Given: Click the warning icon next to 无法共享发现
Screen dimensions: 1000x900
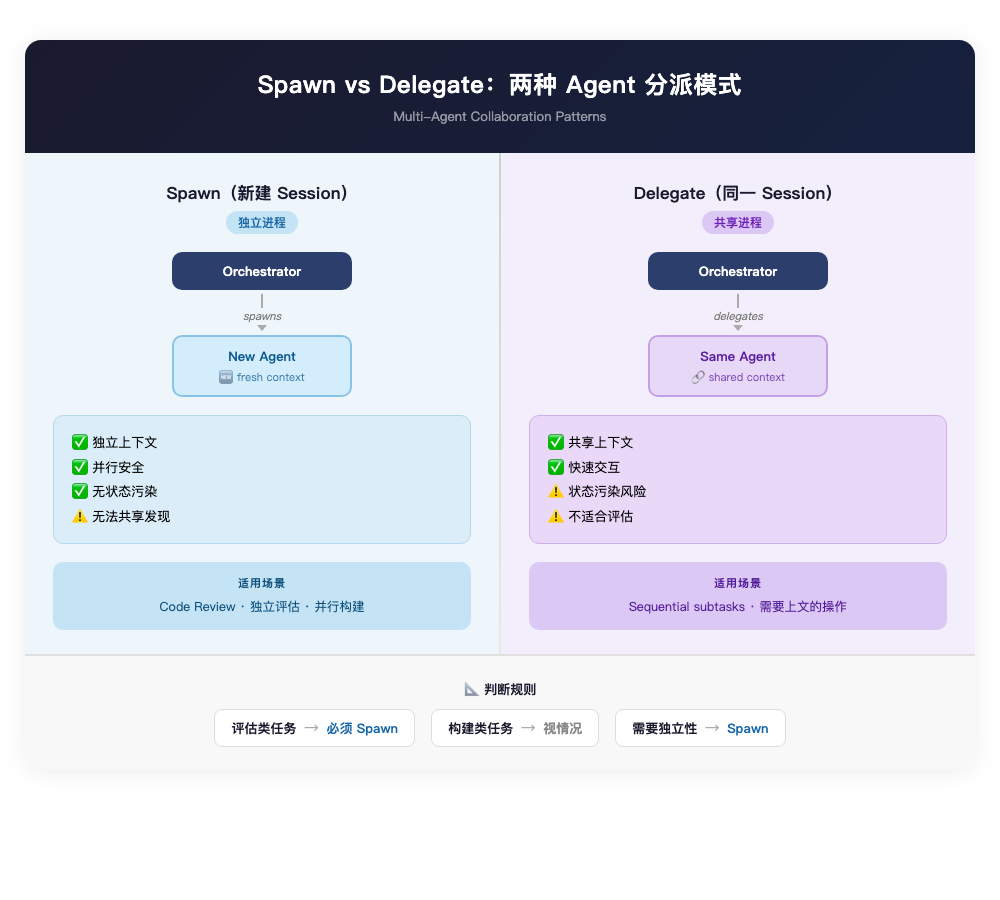Looking at the screenshot, I should click(80, 517).
